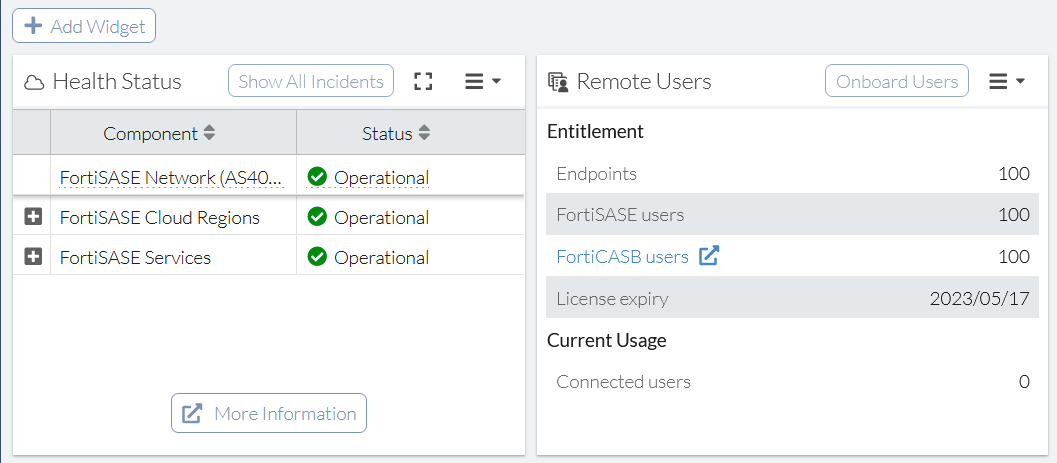
Task: Select the FortiSASE Cloud Regions label
Action: (160, 218)
